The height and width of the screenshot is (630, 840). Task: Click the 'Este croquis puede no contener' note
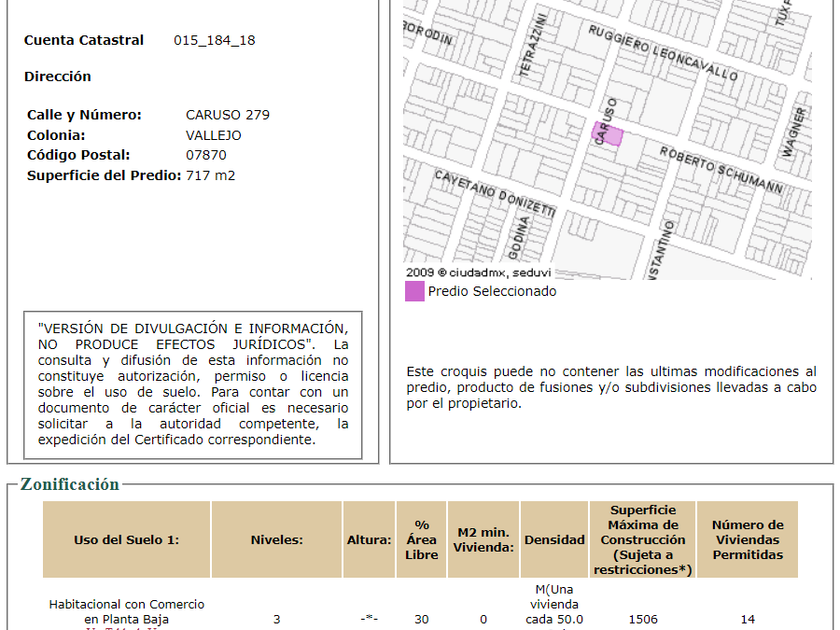[x=611, y=387]
